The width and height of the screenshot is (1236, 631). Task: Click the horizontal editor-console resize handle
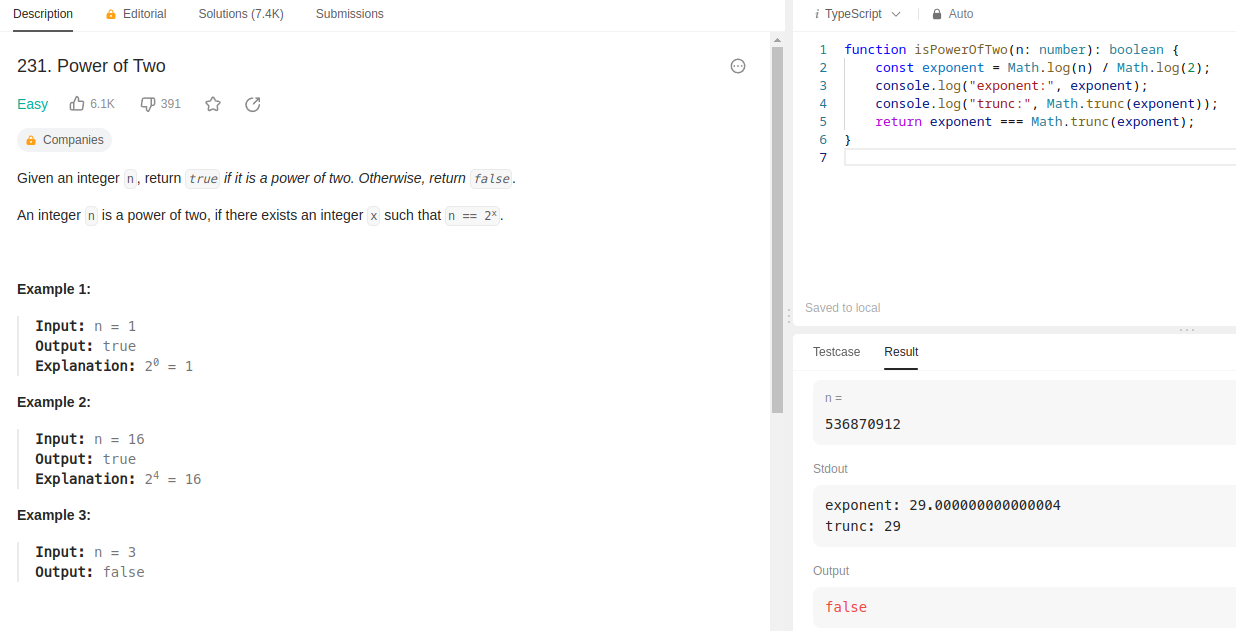tap(1187, 330)
